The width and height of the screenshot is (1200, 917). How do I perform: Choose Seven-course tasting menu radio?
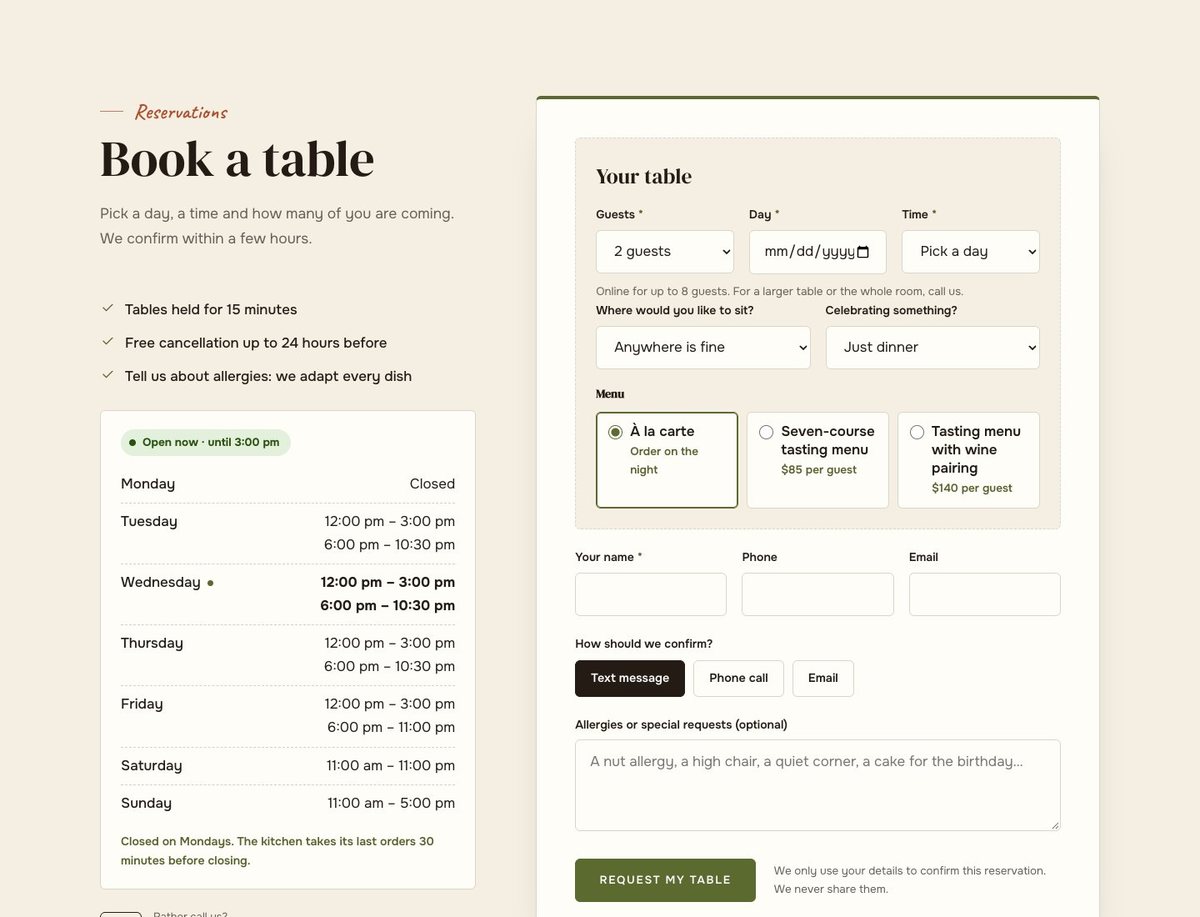(x=766, y=432)
